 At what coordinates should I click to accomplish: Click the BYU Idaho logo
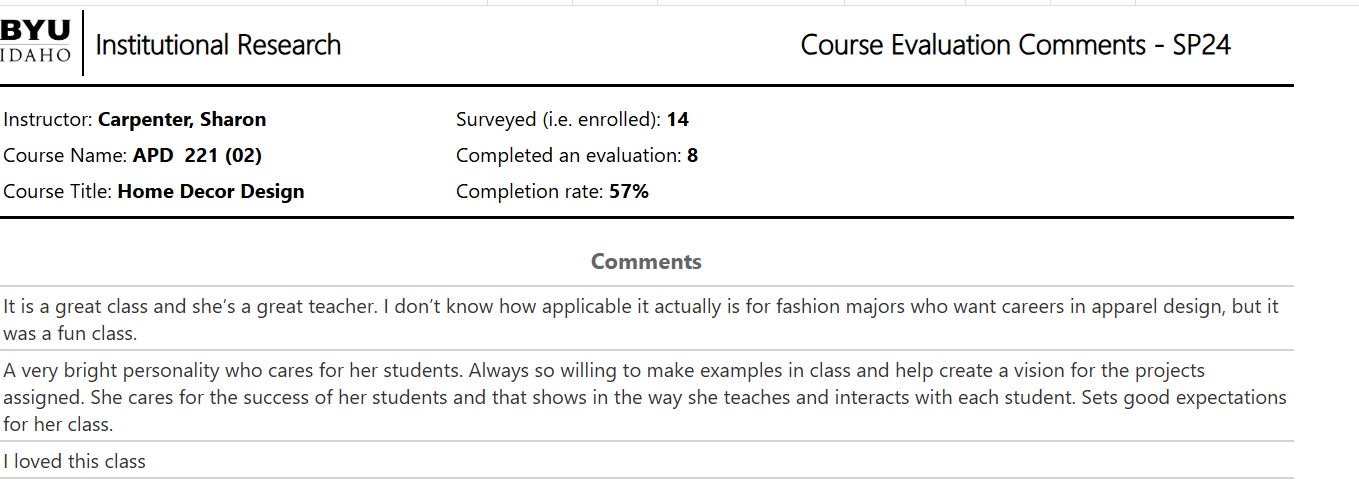tap(37, 42)
